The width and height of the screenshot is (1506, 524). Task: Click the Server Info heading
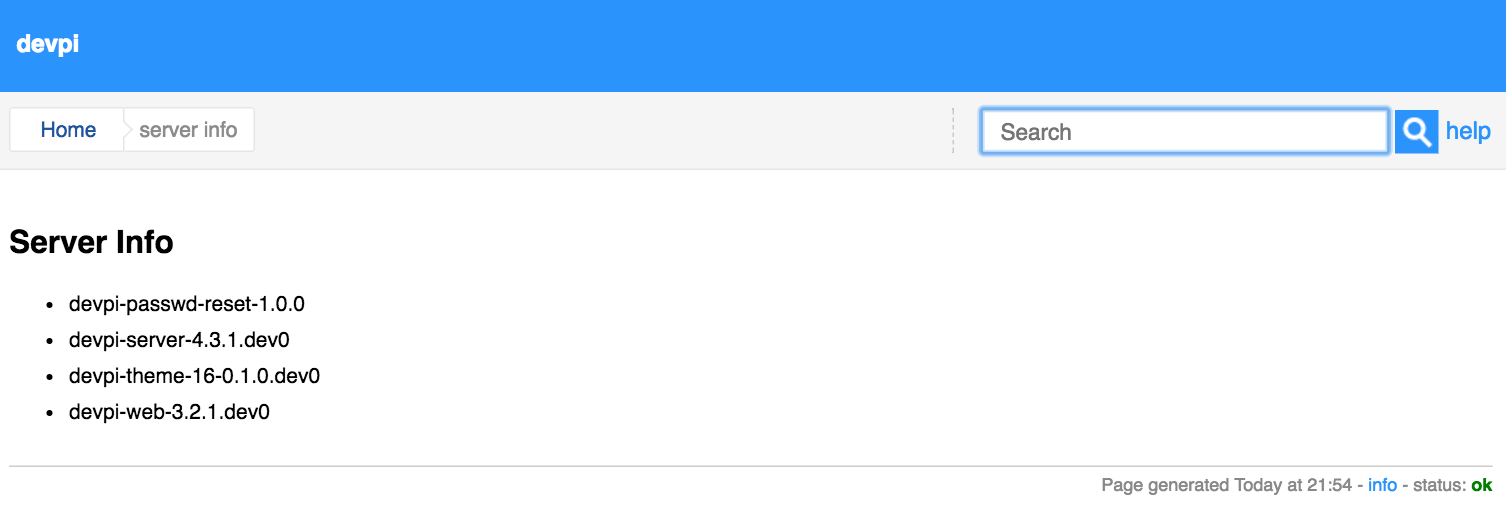(91, 242)
